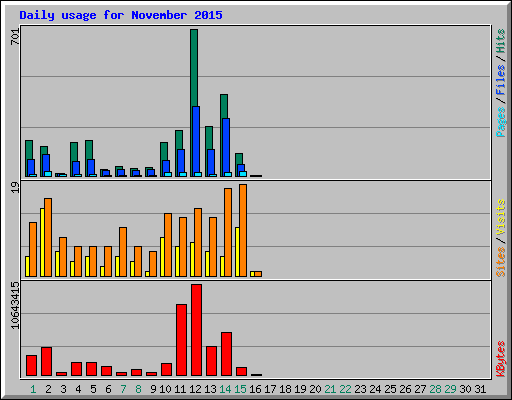
Task: Select the yellow Sites bar for day 2
Action: pyautogui.click(x=42, y=242)
